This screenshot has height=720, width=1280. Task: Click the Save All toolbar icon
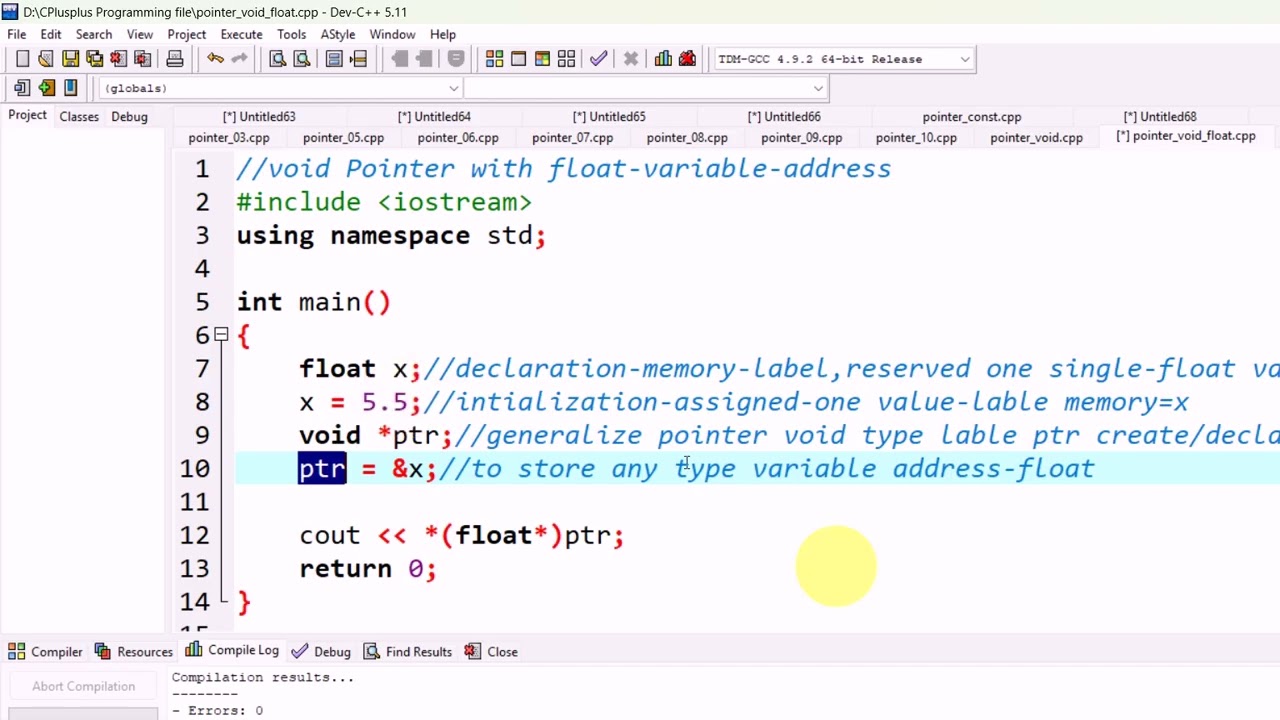pyautogui.click(x=94, y=59)
